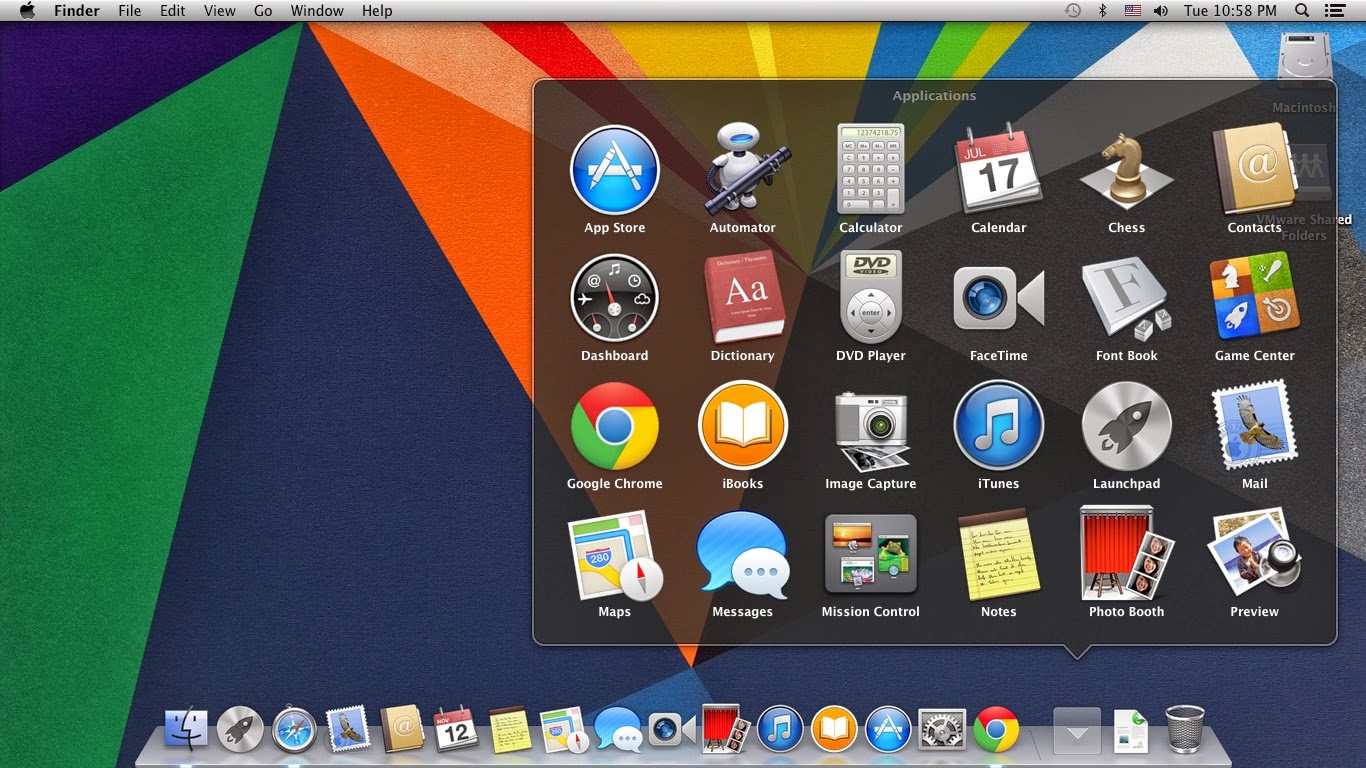Open the View menu

(220, 11)
